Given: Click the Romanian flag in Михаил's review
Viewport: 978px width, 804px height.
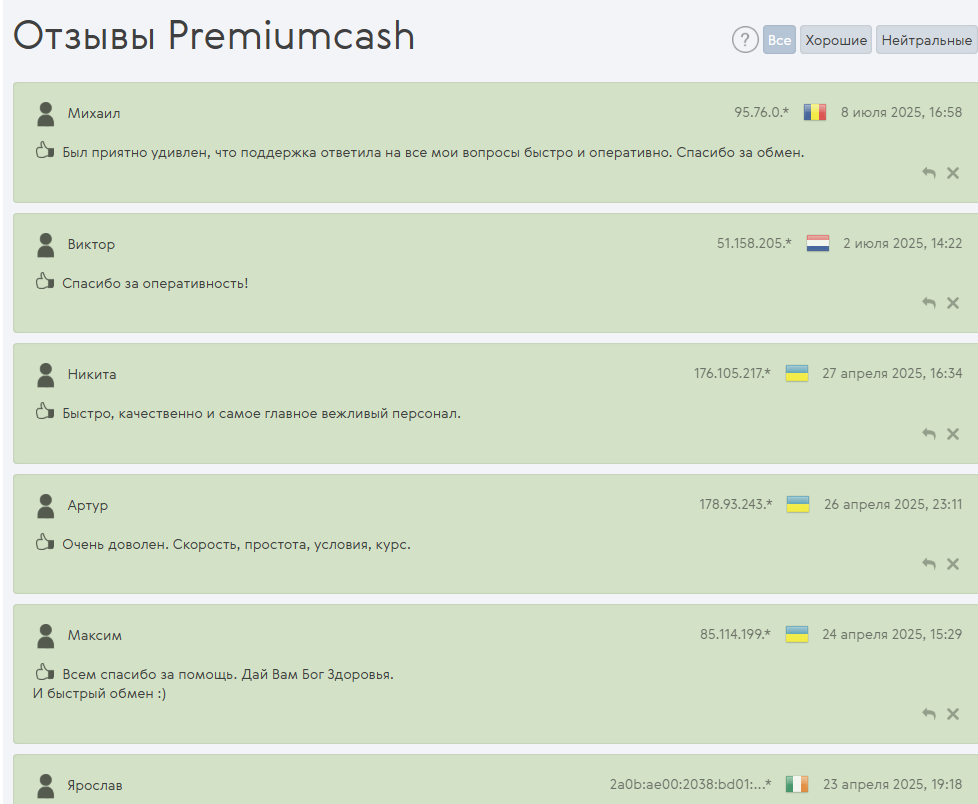Looking at the screenshot, I should coord(815,112).
